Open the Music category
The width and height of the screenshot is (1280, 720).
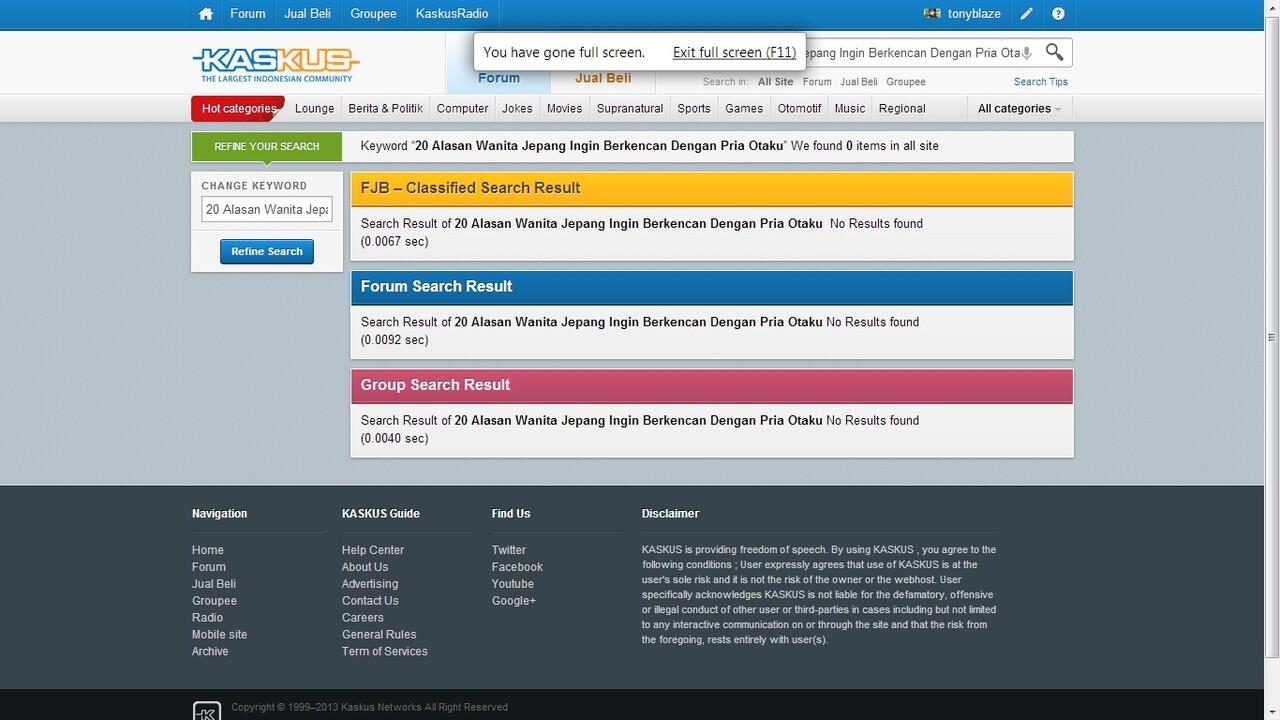pyautogui.click(x=850, y=108)
